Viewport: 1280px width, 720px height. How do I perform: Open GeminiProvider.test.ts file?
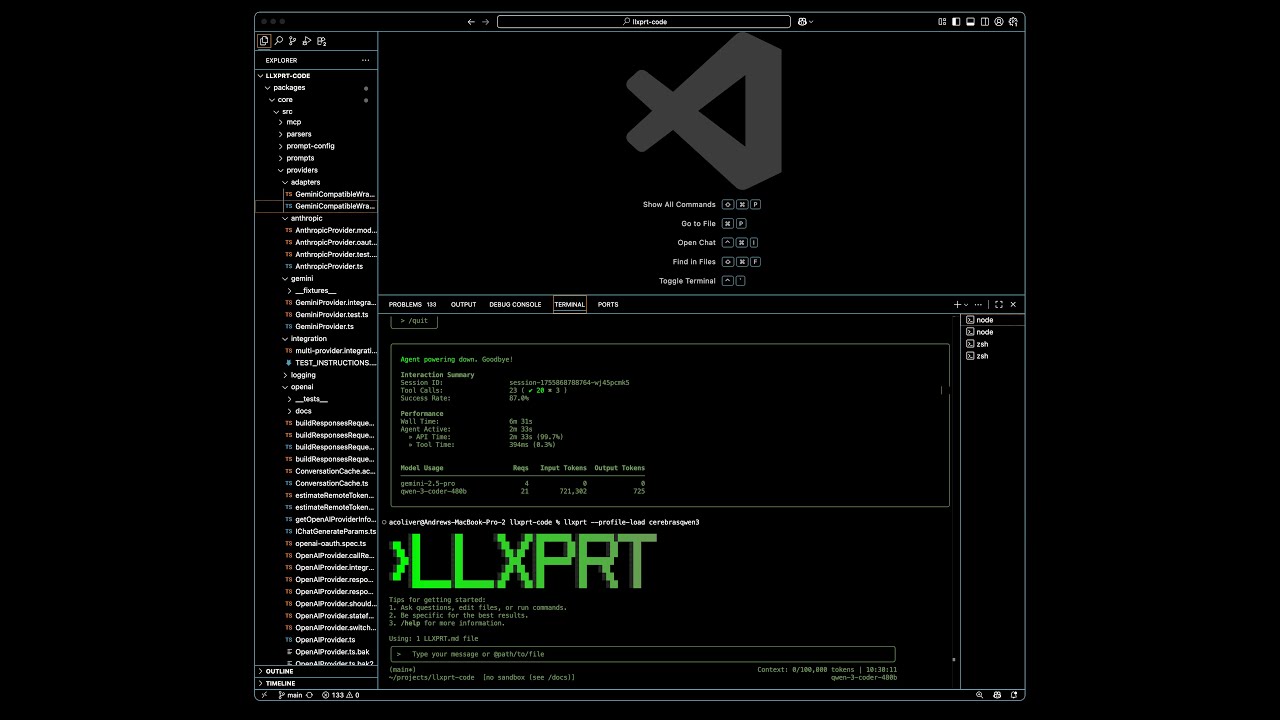[x=316, y=314]
